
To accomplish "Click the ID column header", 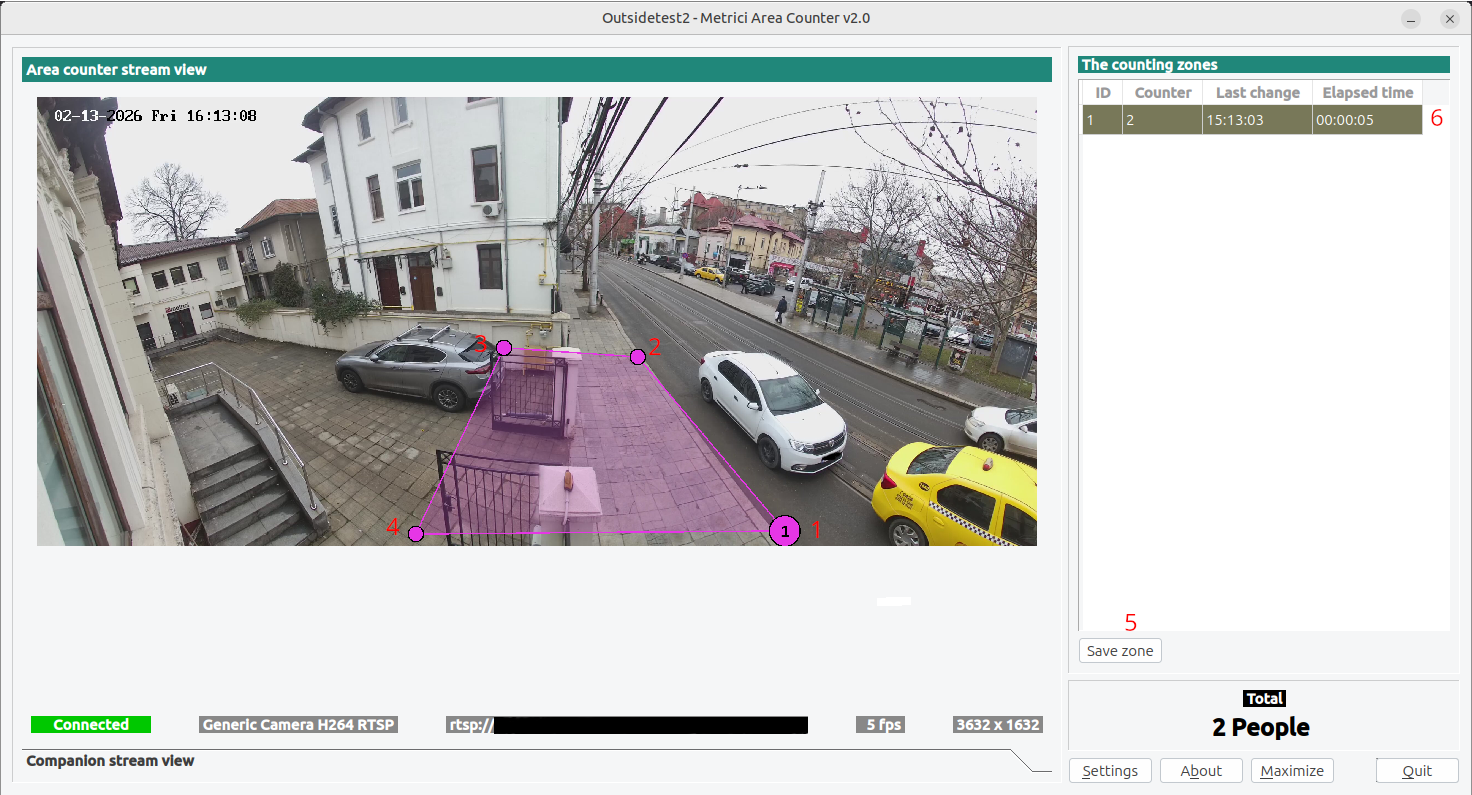I will [1103, 92].
